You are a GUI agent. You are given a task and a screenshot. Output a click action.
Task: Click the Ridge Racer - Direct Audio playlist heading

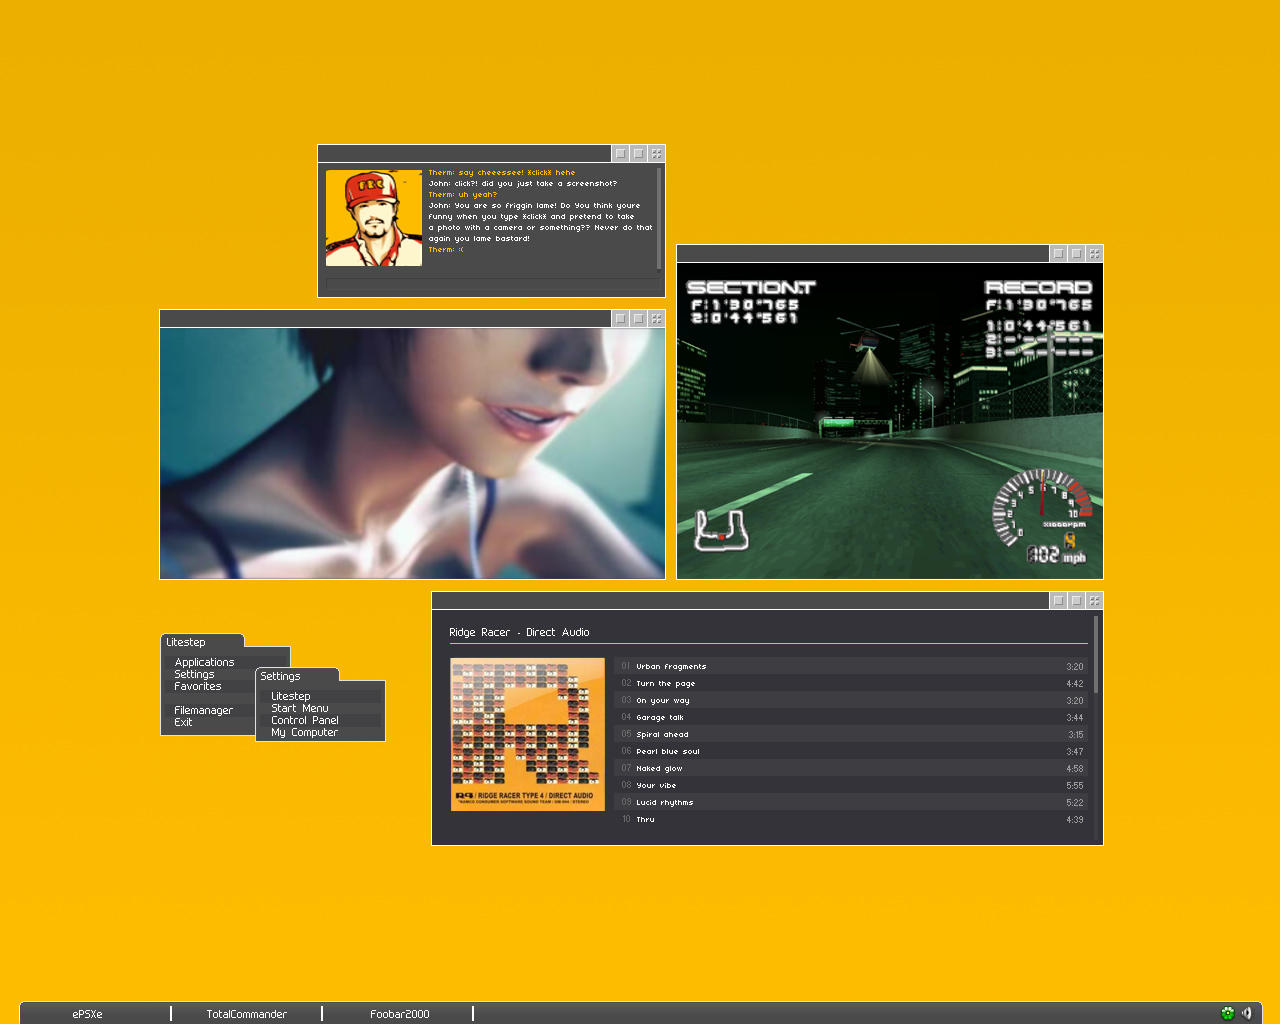[519, 632]
